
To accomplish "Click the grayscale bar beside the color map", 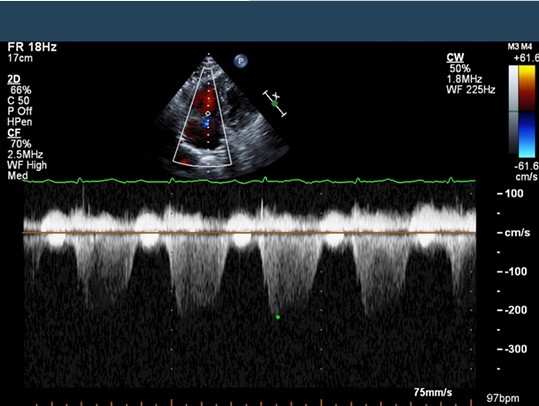I will coord(513,110).
